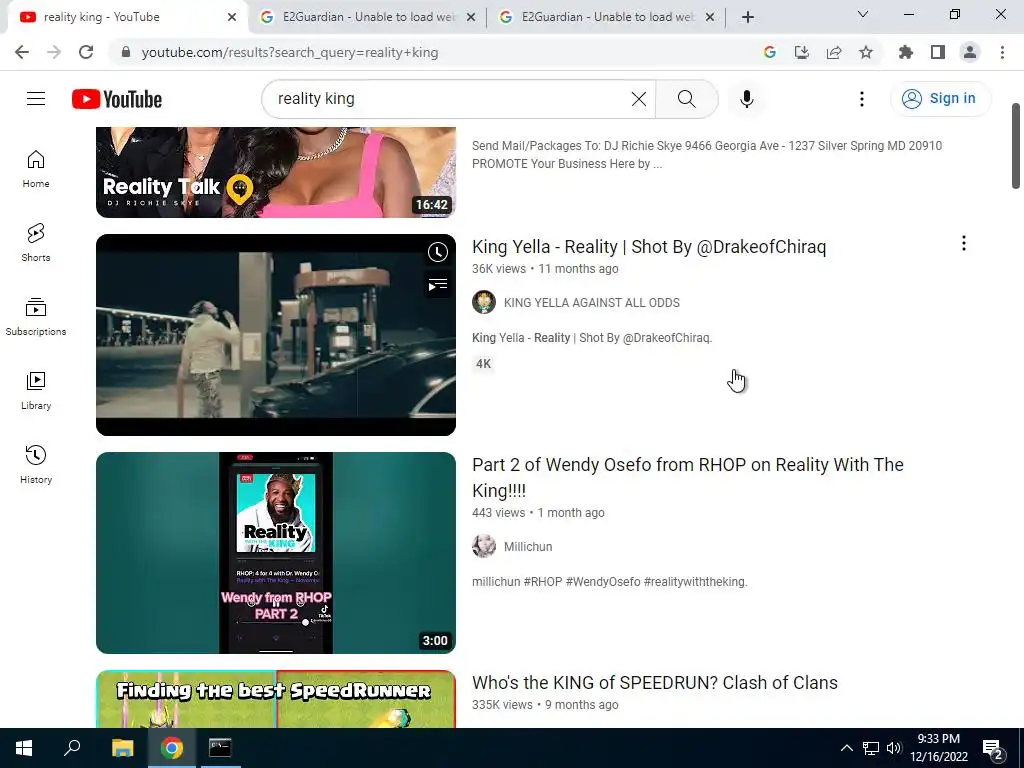Click the 4K badge on King Yella video
Image resolution: width=1024 pixels, height=768 pixels.
pos(483,364)
